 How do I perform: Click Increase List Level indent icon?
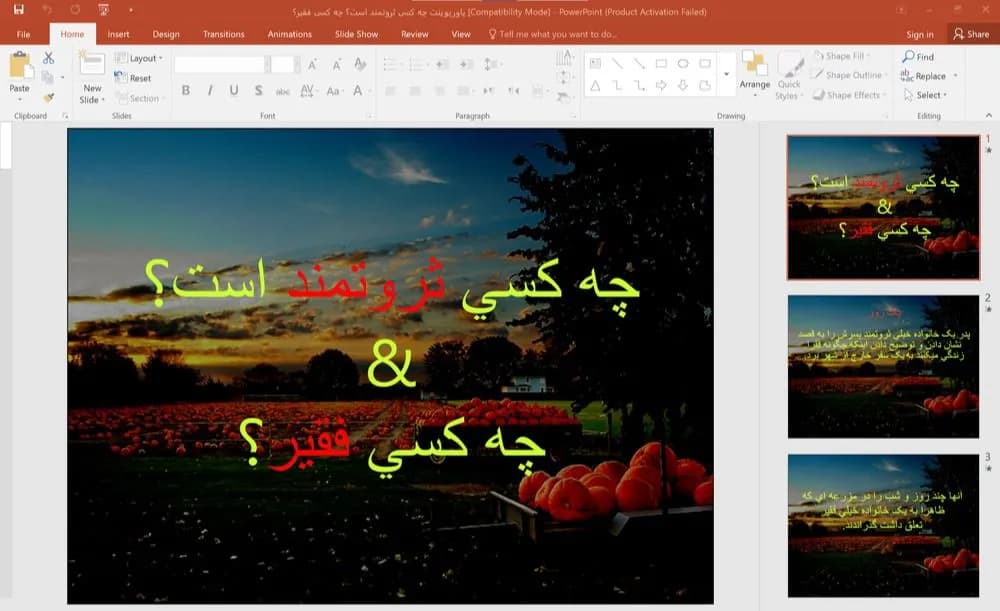(466, 64)
